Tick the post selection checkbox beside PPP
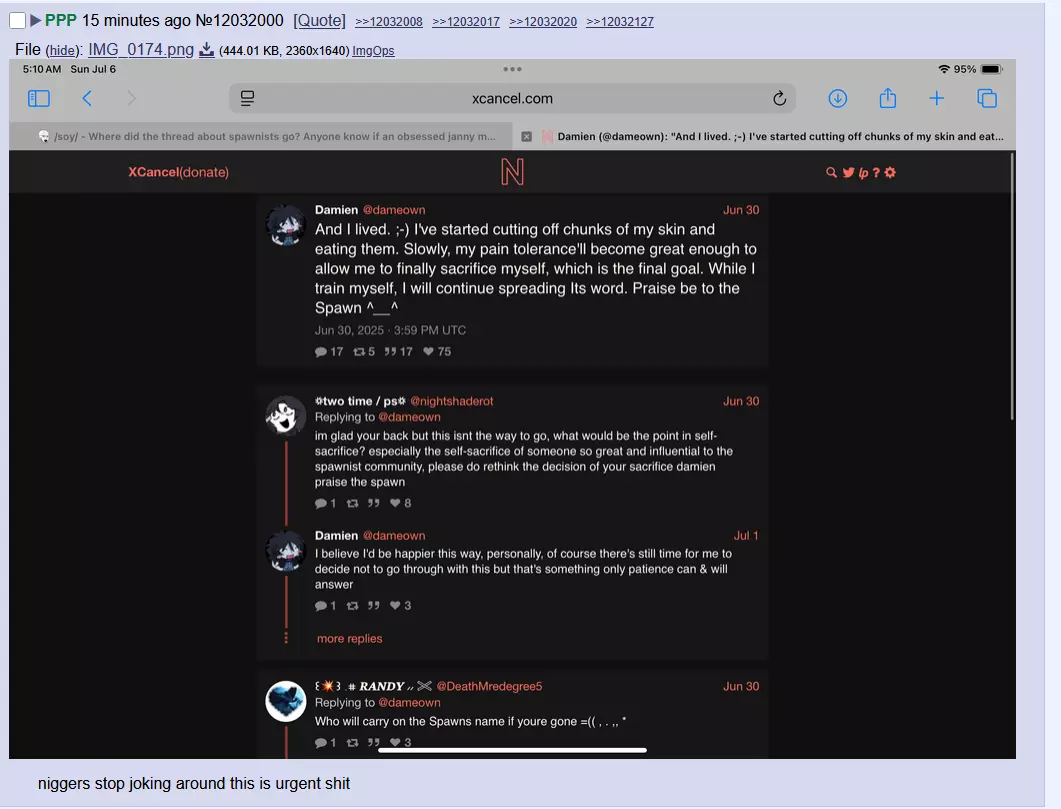 (x=18, y=20)
